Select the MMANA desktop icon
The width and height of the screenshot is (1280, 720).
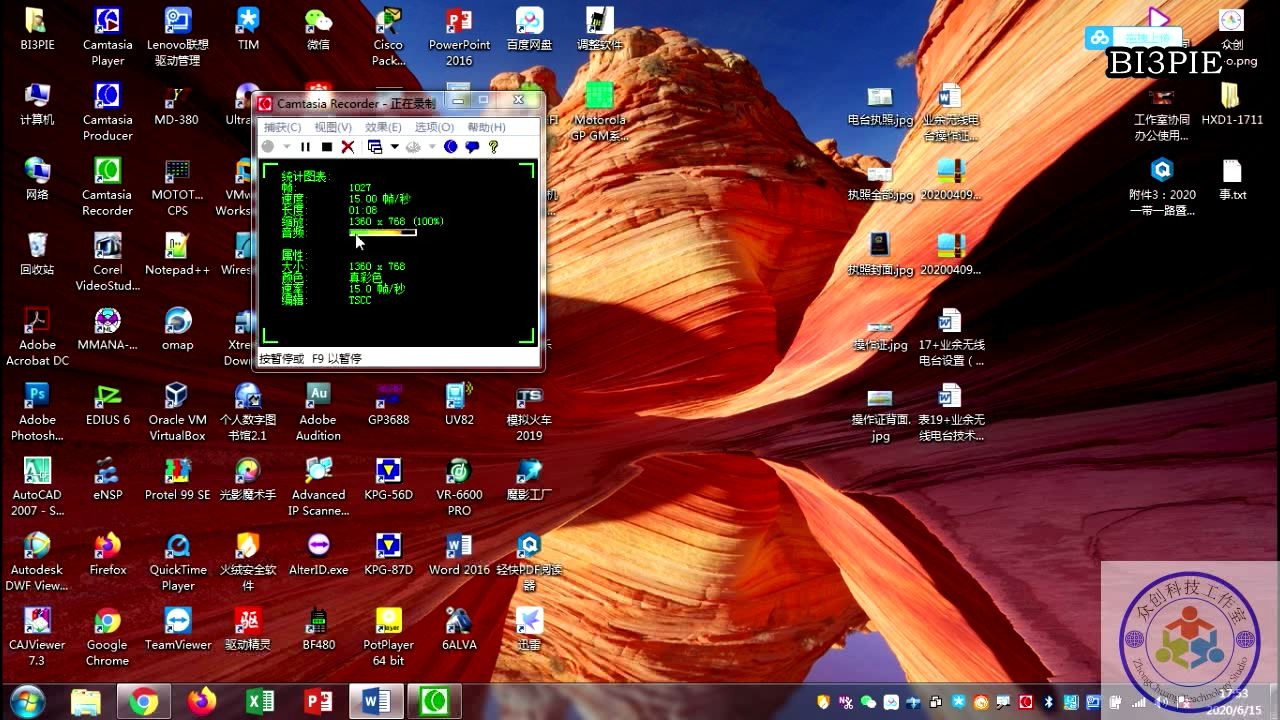point(108,329)
